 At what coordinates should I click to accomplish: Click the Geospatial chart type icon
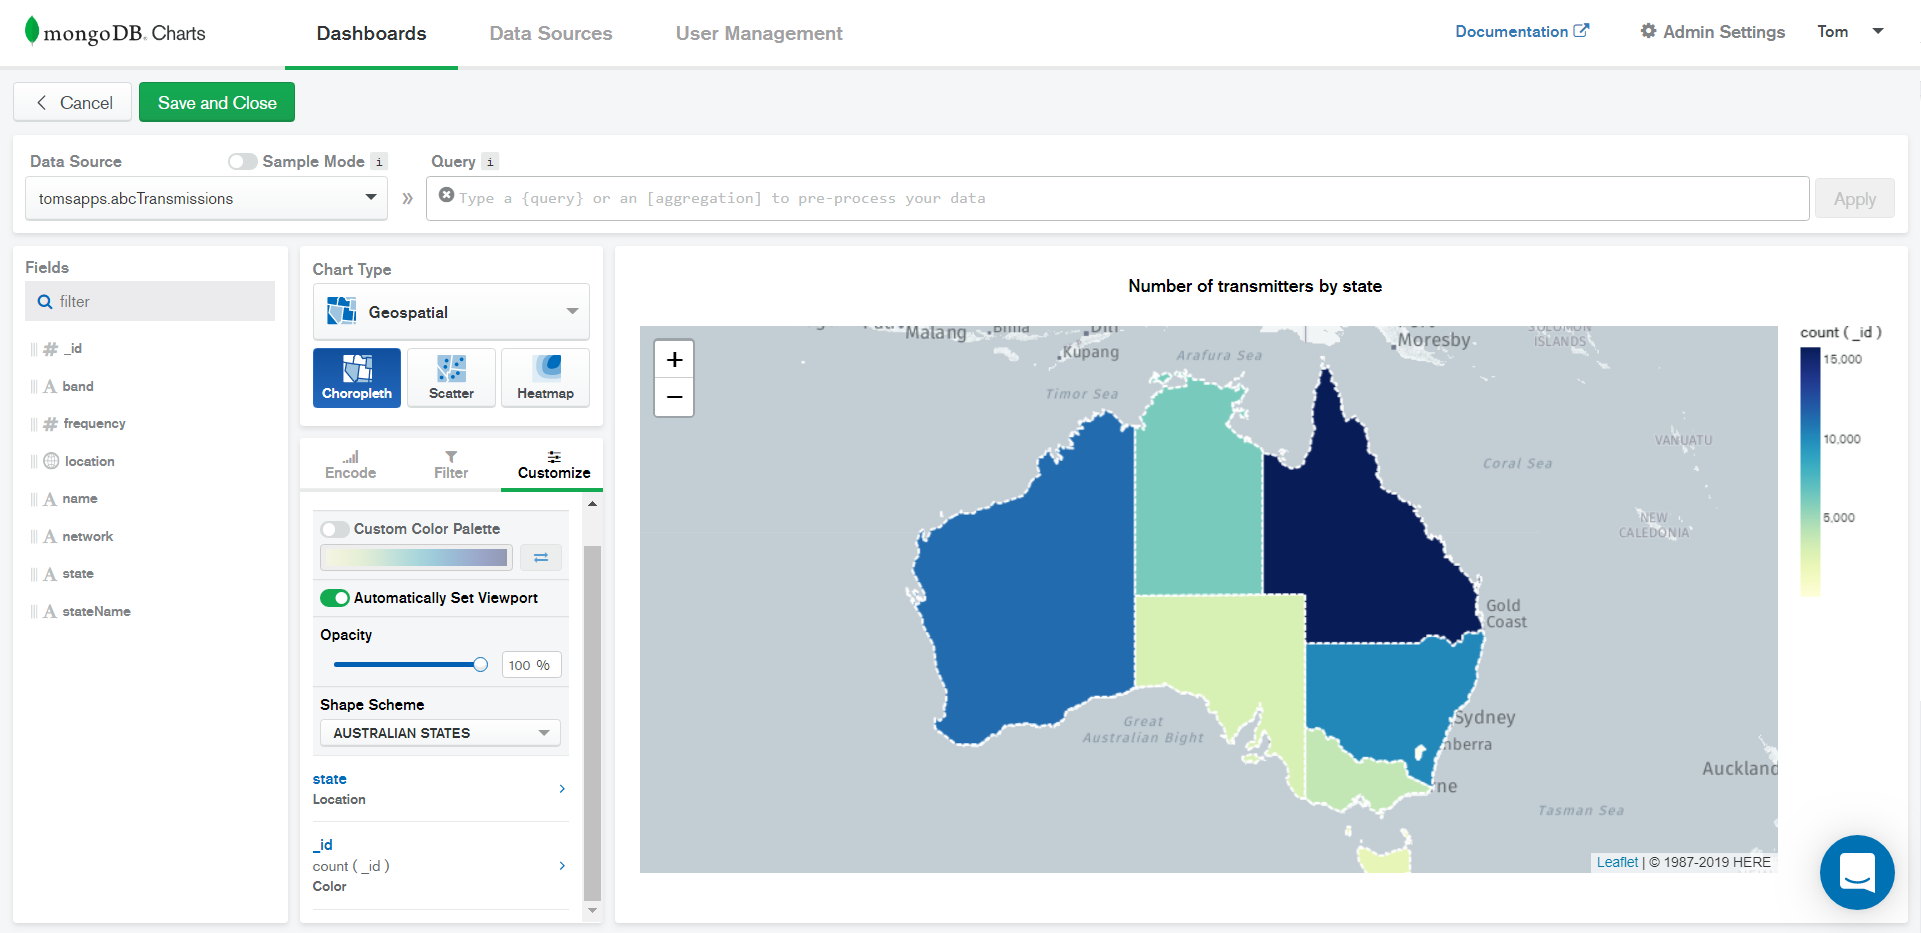click(x=342, y=311)
